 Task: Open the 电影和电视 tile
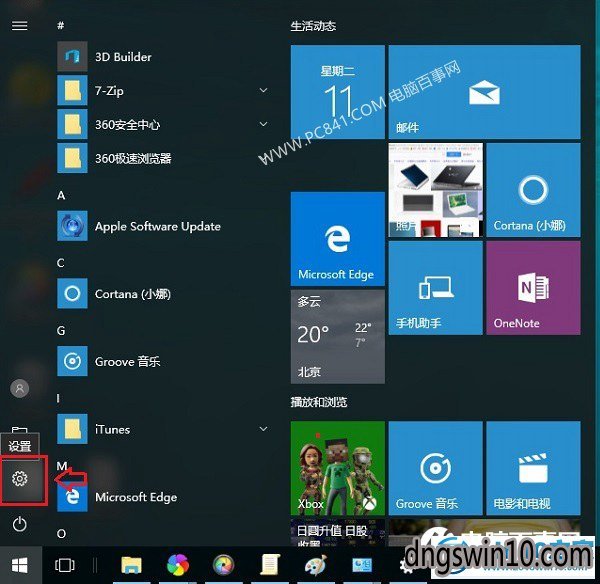tap(533, 468)
